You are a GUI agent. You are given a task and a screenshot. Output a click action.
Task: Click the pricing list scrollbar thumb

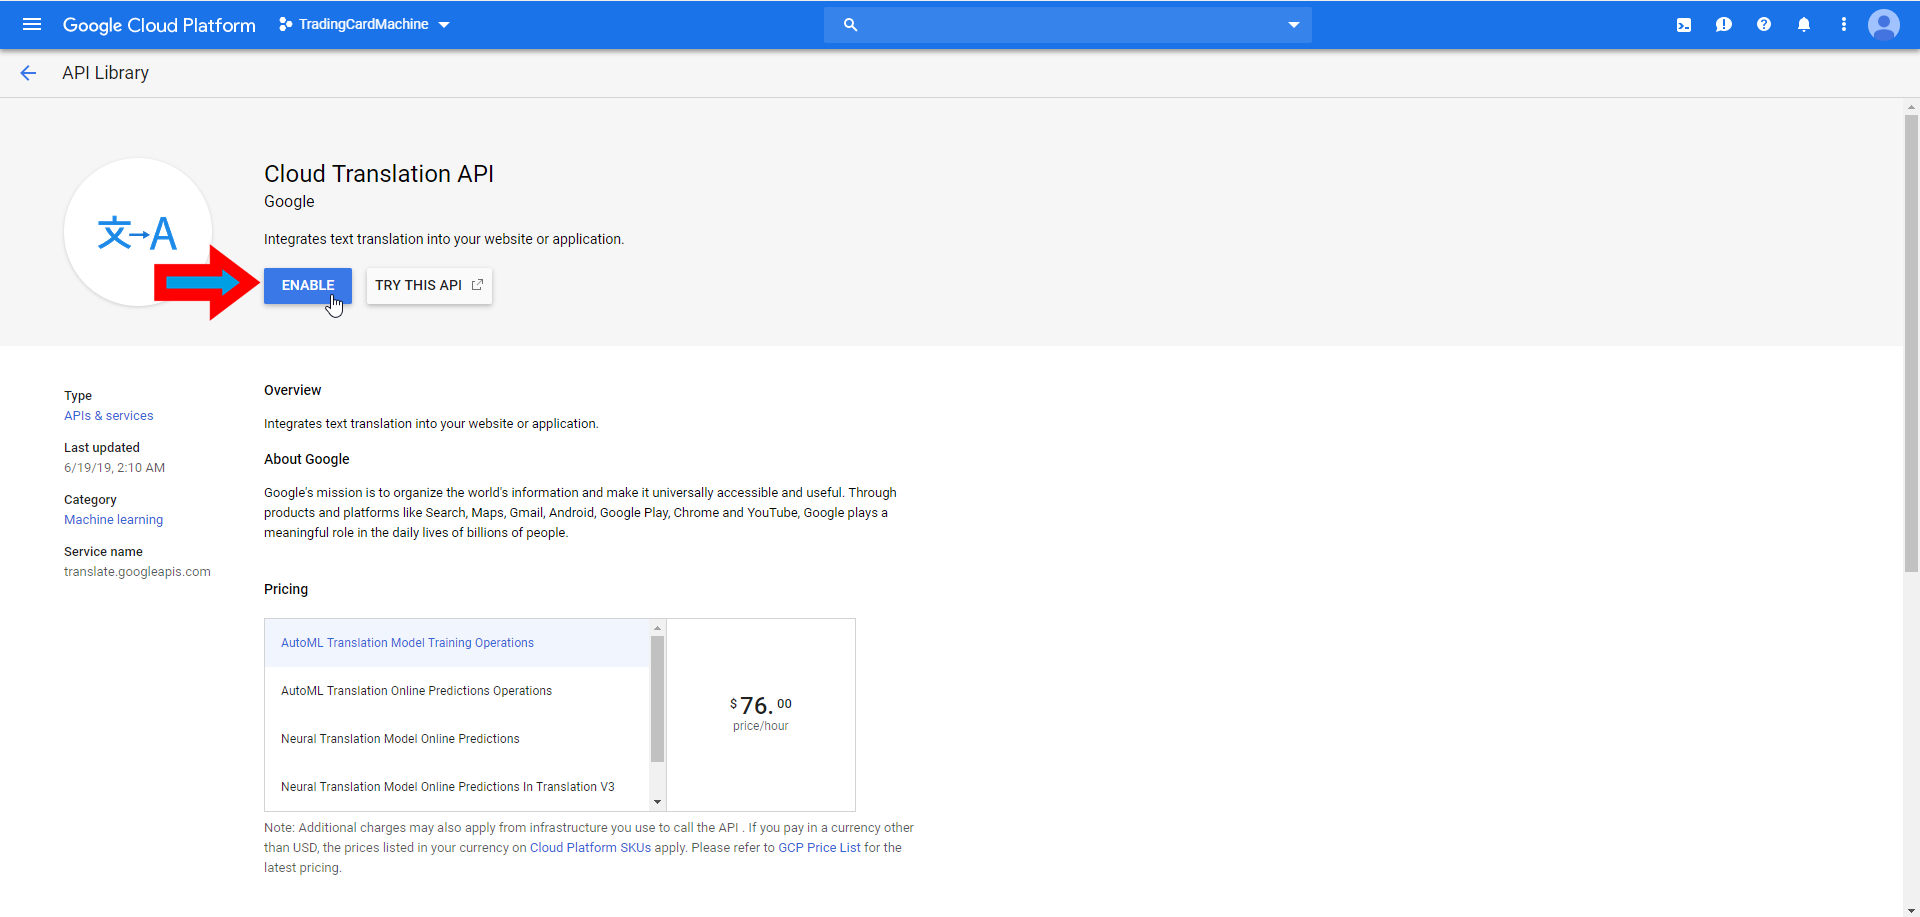point(657,698)
